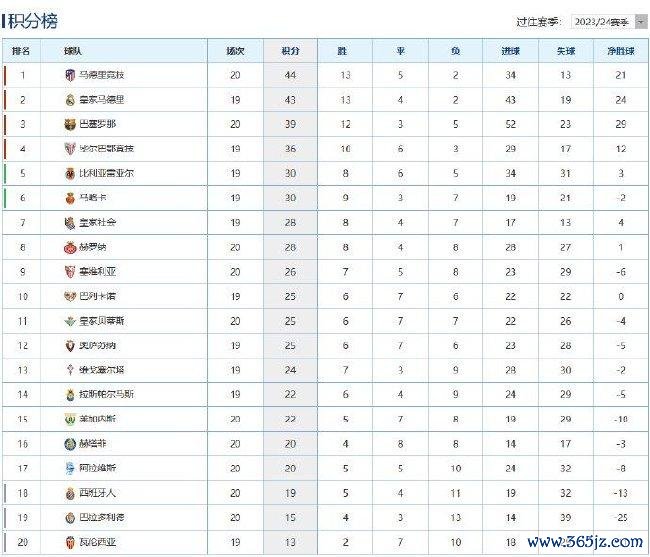Viewport: 650px width, 557px height.
Task: Click the Atlético Madrid (马德里竞技) club crest
Action: [70, 75]
